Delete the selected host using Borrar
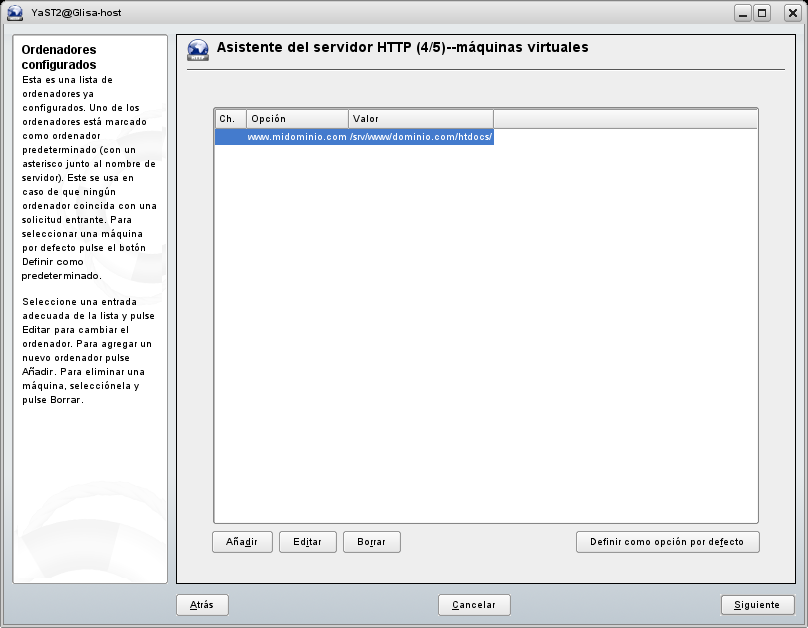The image size is (808, 628). pos(372,542)
